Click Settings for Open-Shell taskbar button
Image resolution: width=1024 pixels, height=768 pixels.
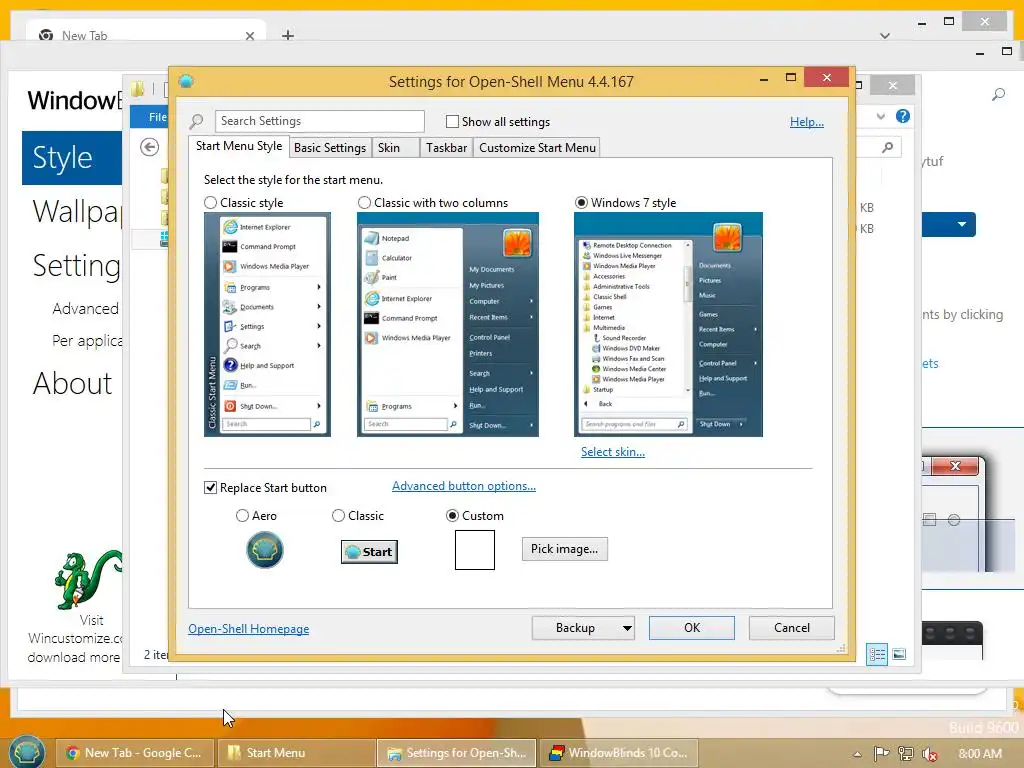tap(456, 753)
